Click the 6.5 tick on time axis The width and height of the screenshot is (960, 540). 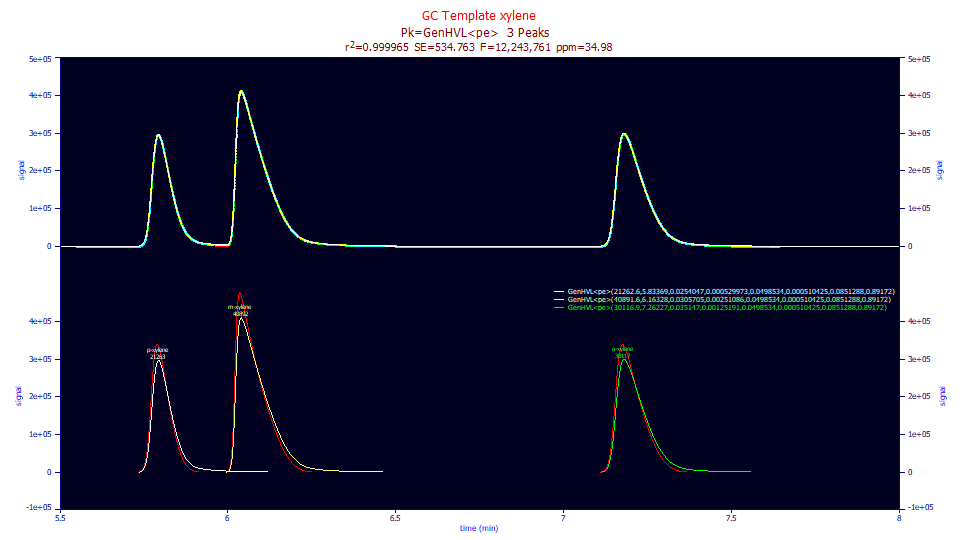[x=395, y=518]
